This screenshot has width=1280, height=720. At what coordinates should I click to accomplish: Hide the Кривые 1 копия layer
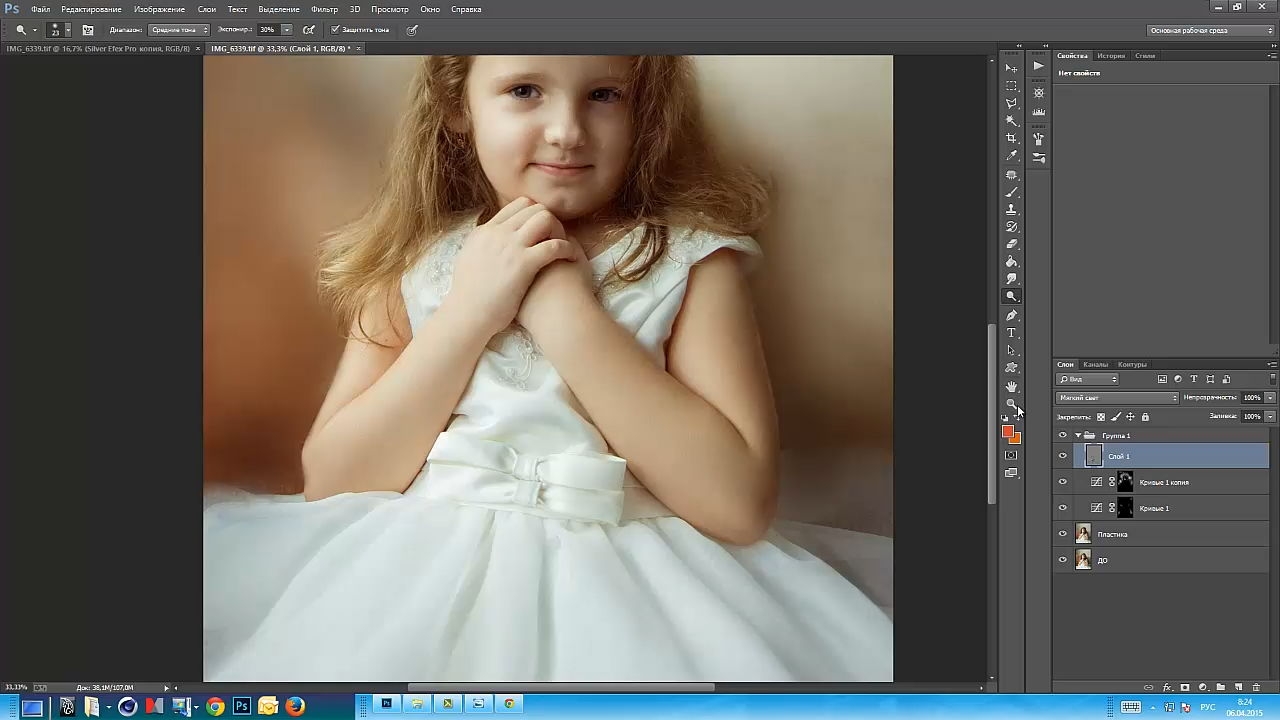pyautogui.click(x=1063, y=482)
